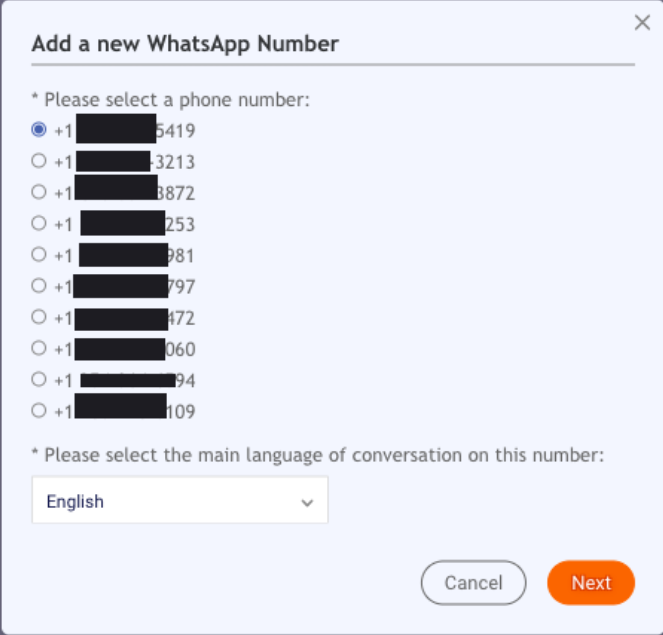This screenshot has height=635, width=663.
Task: Click the language dropdown chevron arrow
Action: [307, 503]
